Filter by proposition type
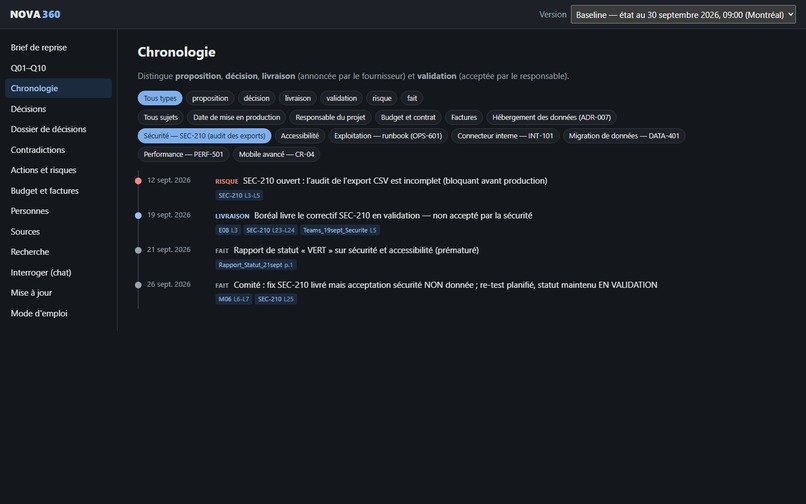This screenshot has height=504, width=806. [210, 98]
